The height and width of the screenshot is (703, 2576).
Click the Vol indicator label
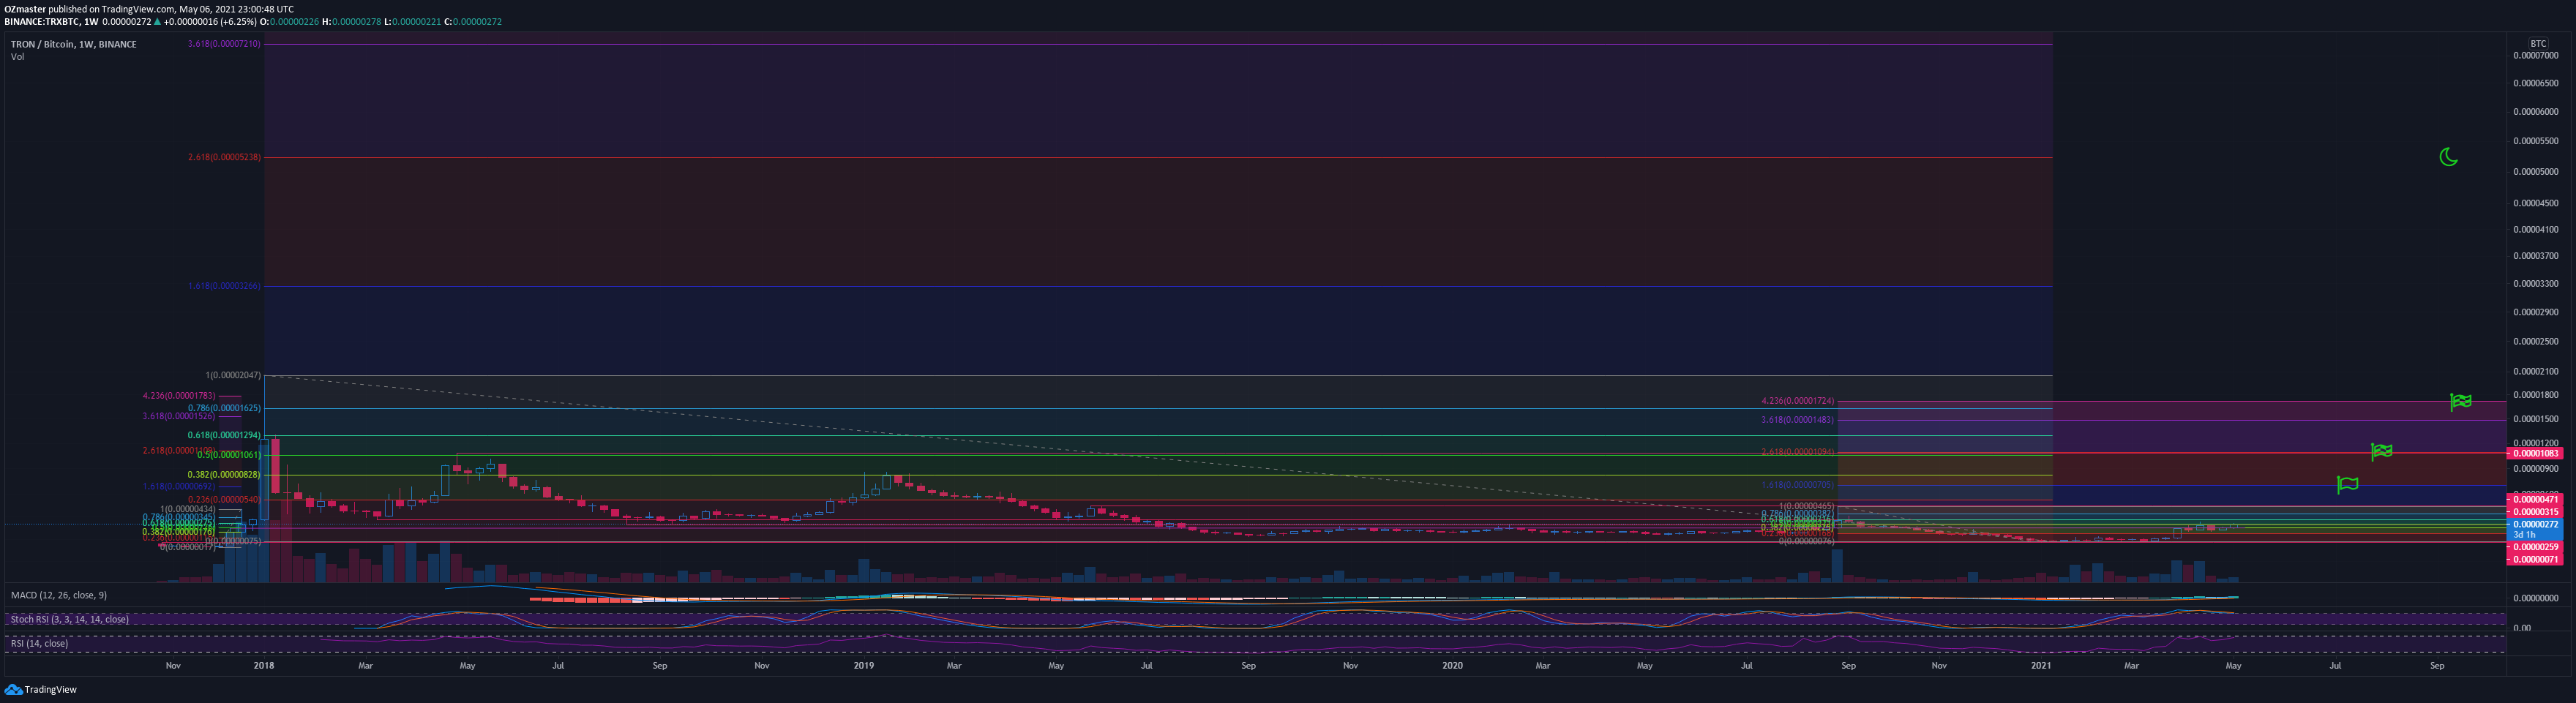click(x=17, y=56)
